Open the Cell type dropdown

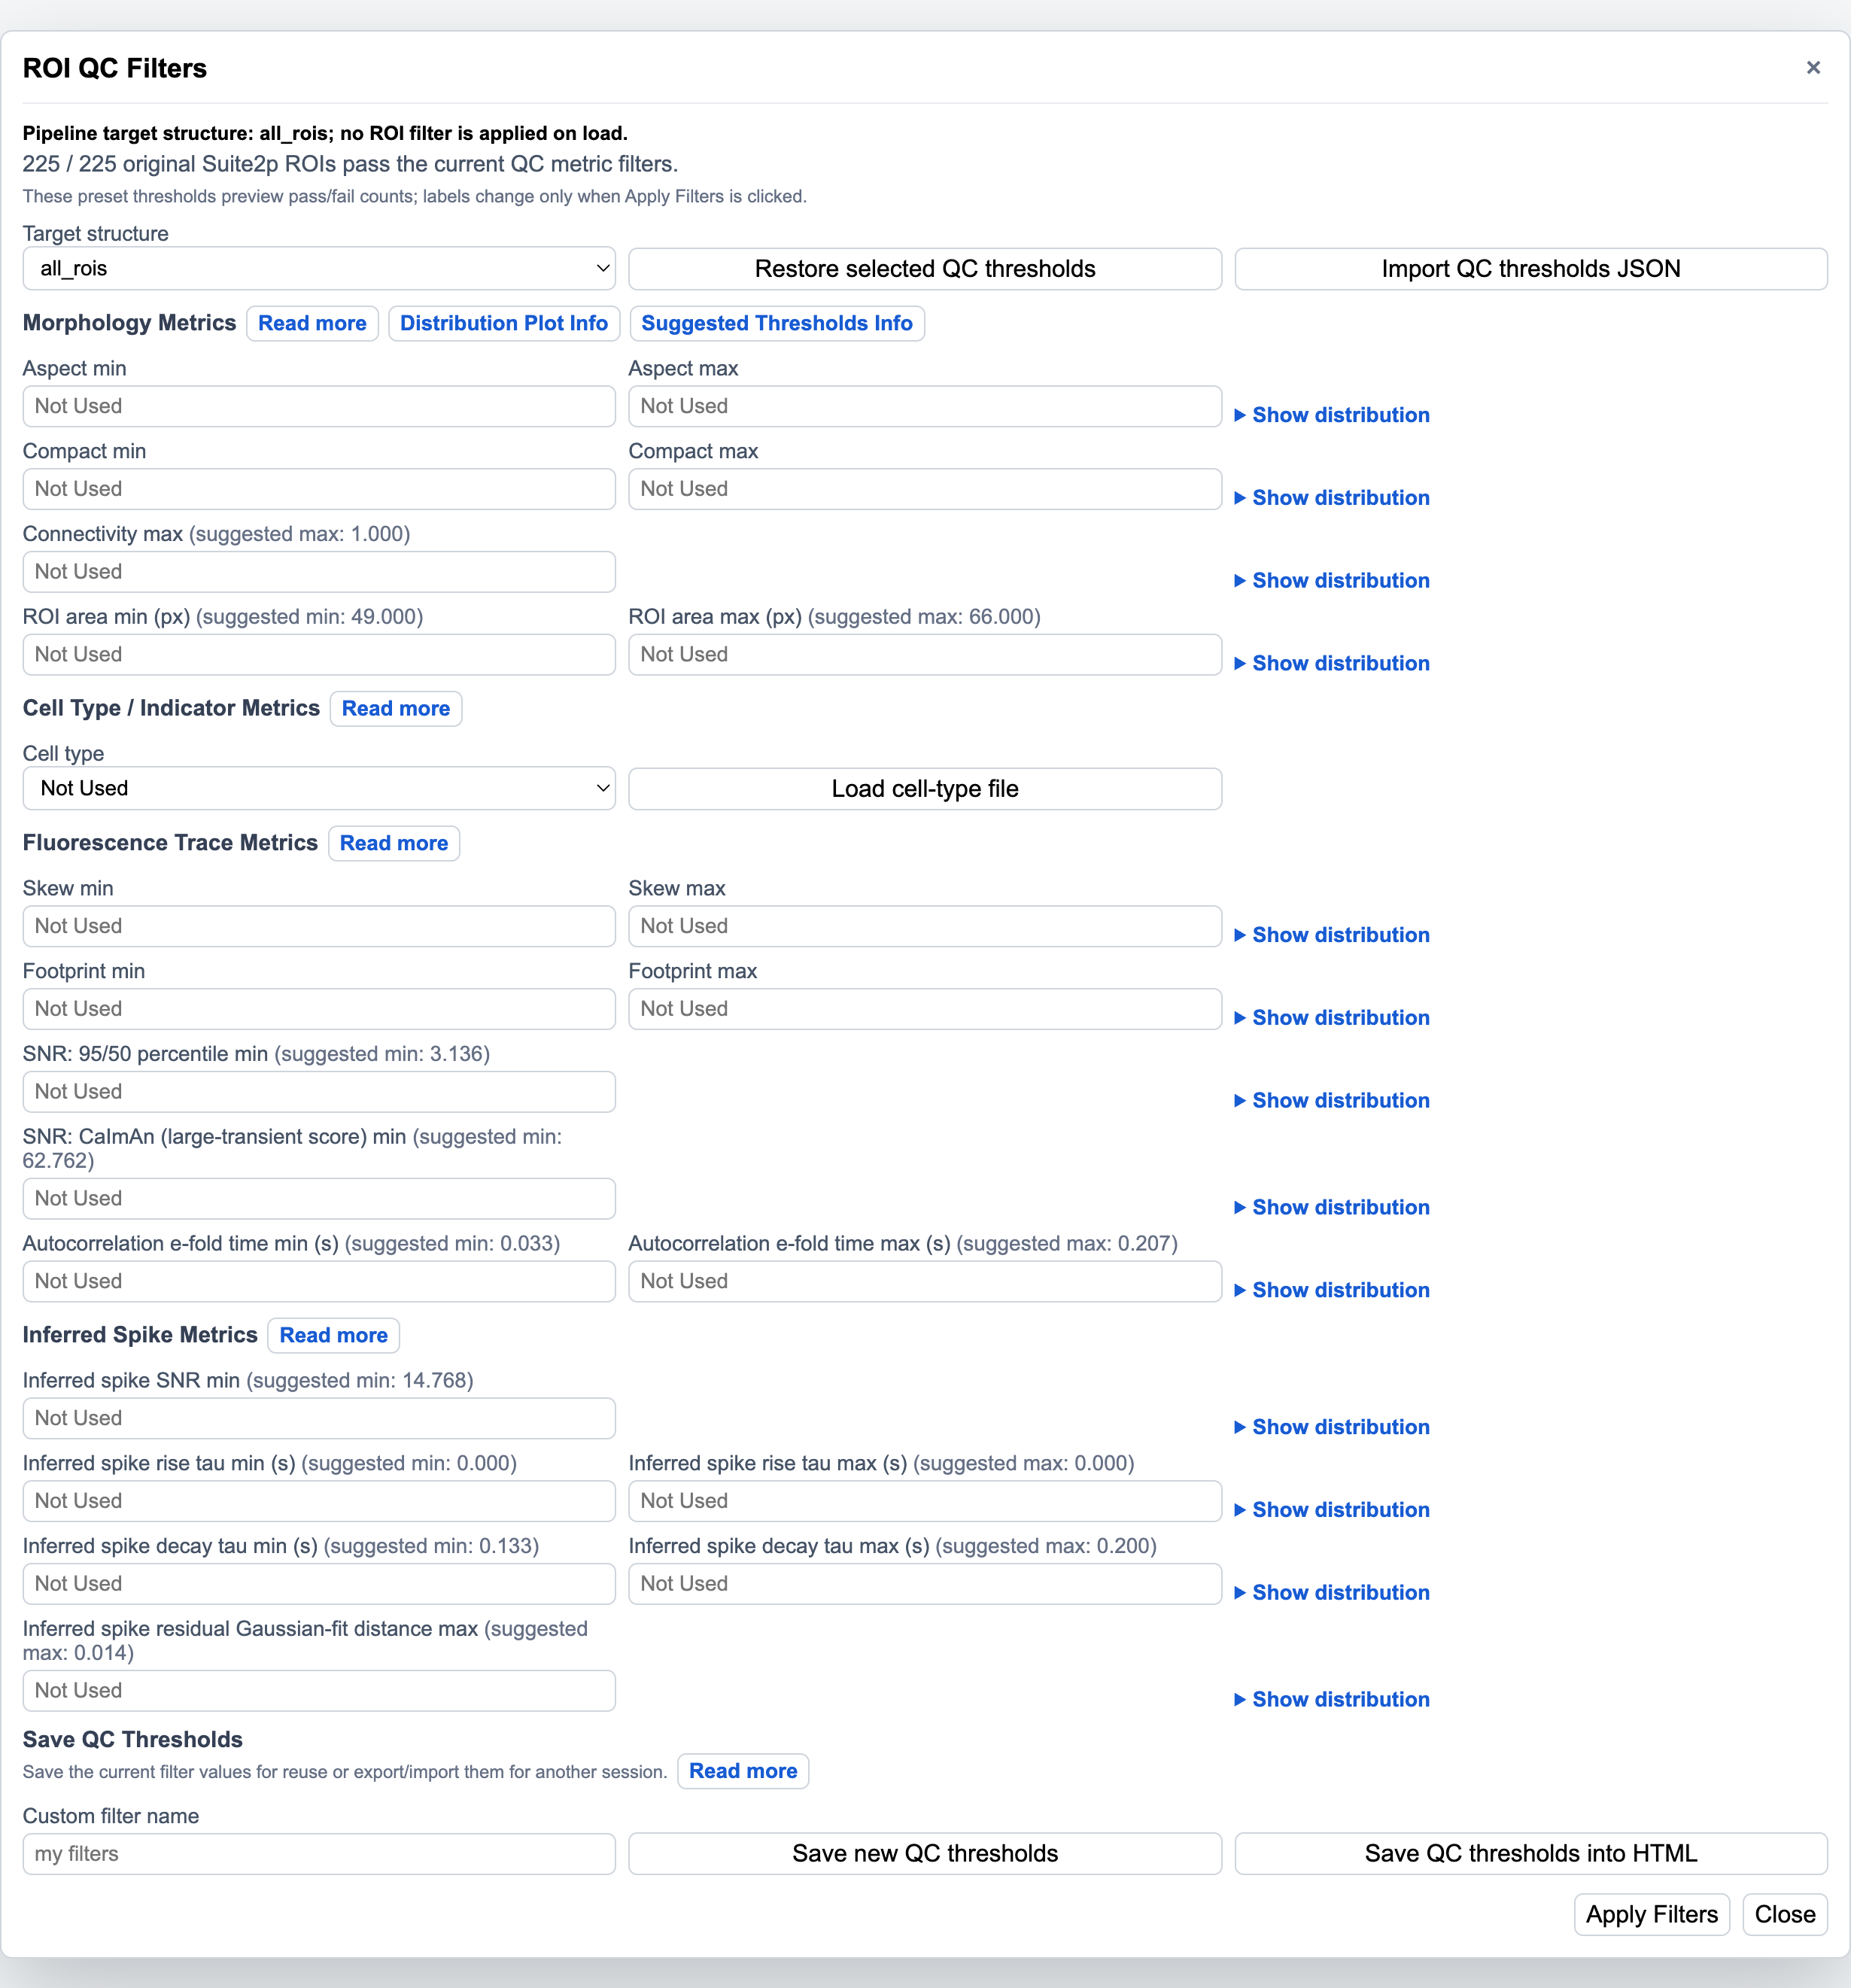click(319, 788)
